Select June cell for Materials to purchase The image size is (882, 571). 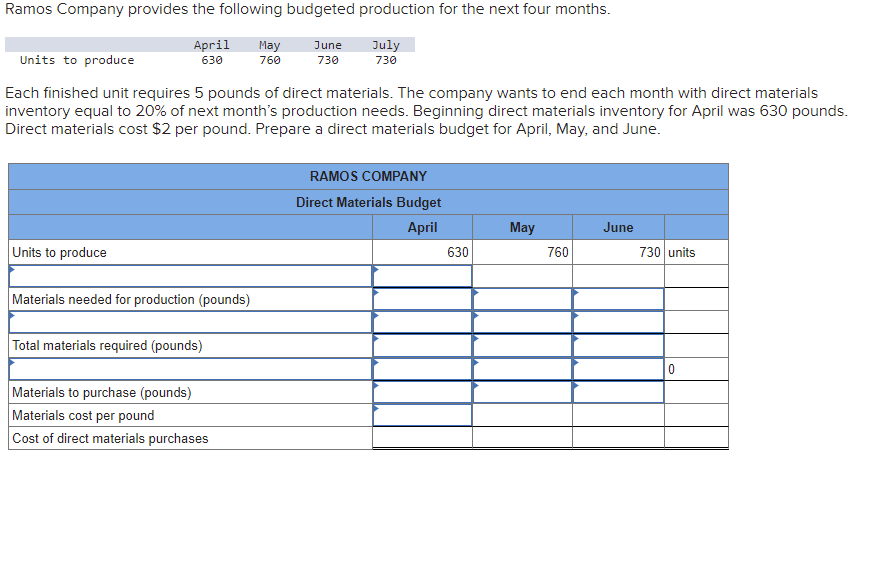[618, 392]
